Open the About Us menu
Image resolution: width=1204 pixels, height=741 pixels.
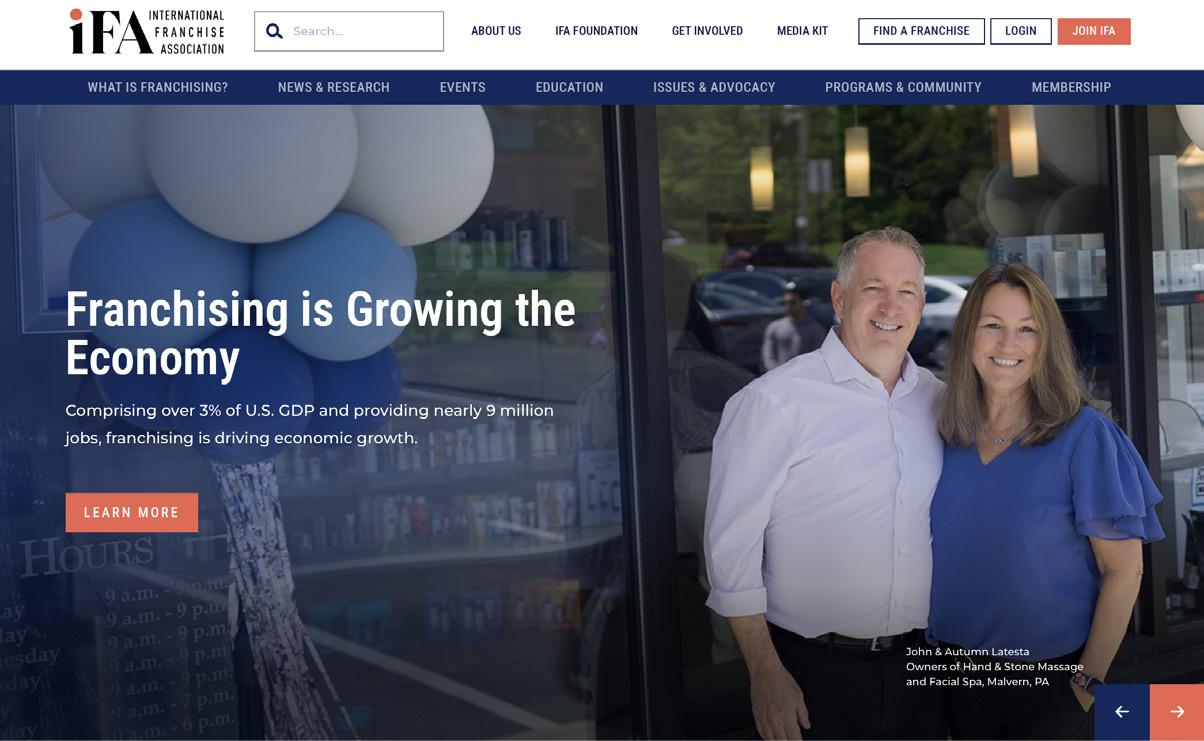496,31
